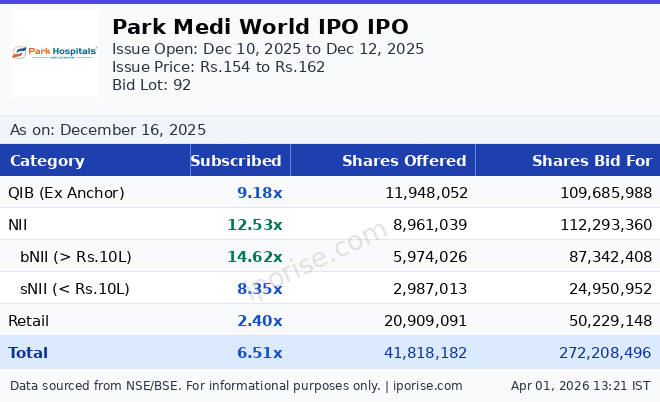Click the 12.53x NII subscription value
Viewport: 660px width, 402px height.
click(x=254, y=225)
